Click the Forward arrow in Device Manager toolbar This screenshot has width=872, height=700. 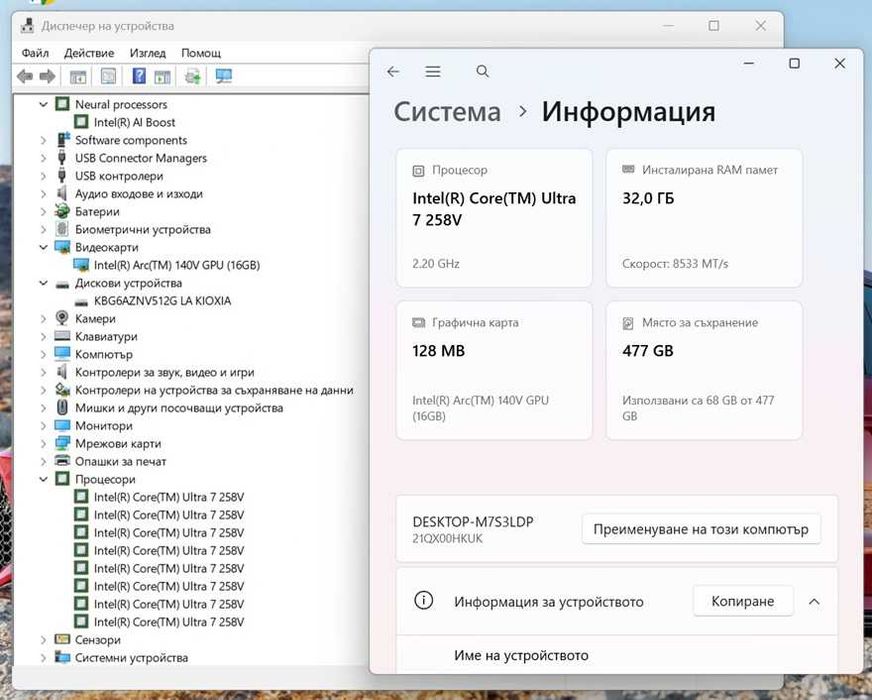point(47,76)
